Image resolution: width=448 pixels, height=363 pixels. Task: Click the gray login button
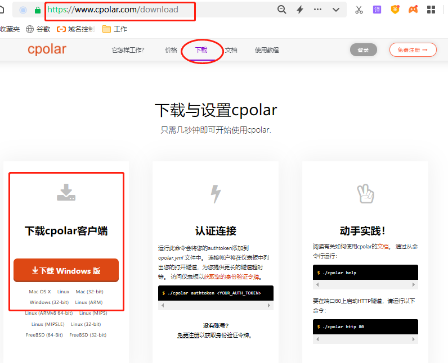click(363, 50)
